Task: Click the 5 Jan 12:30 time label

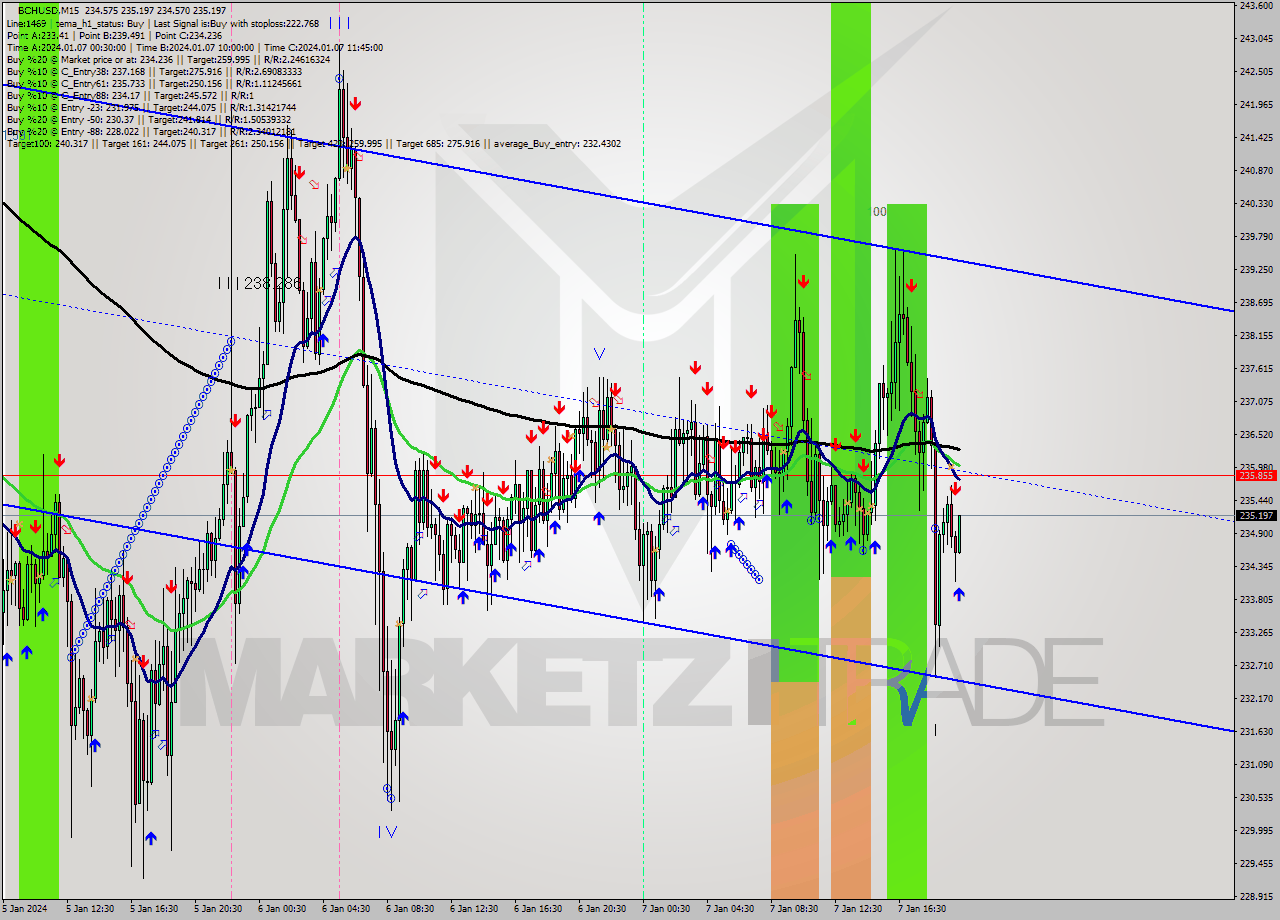Action: pyautogui.click(x=90, y=909)
